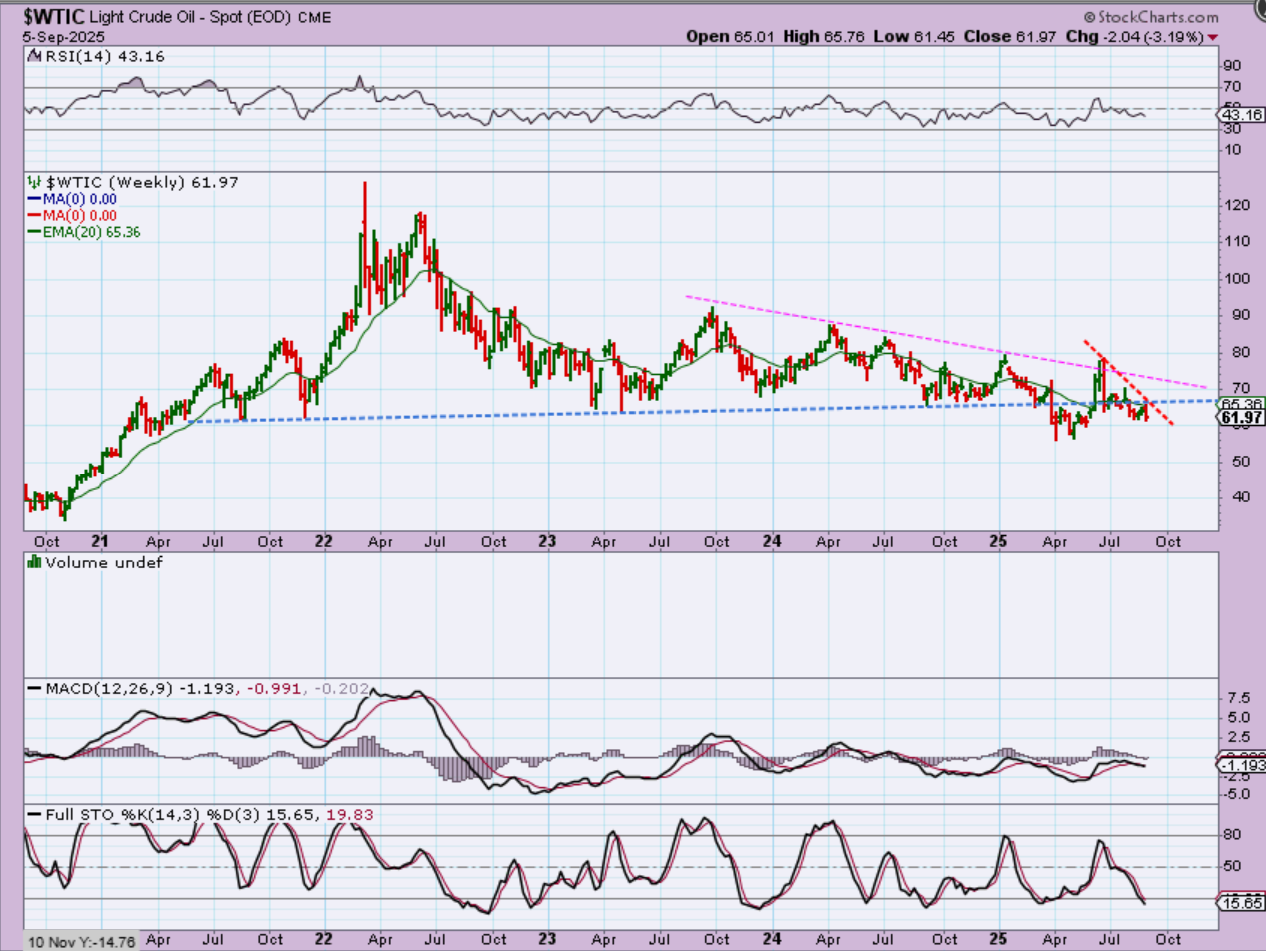Click the 15.65 stochastic value tag
The height and width of the screenshot is (951, 1266).
click(x=1241, y=902)
